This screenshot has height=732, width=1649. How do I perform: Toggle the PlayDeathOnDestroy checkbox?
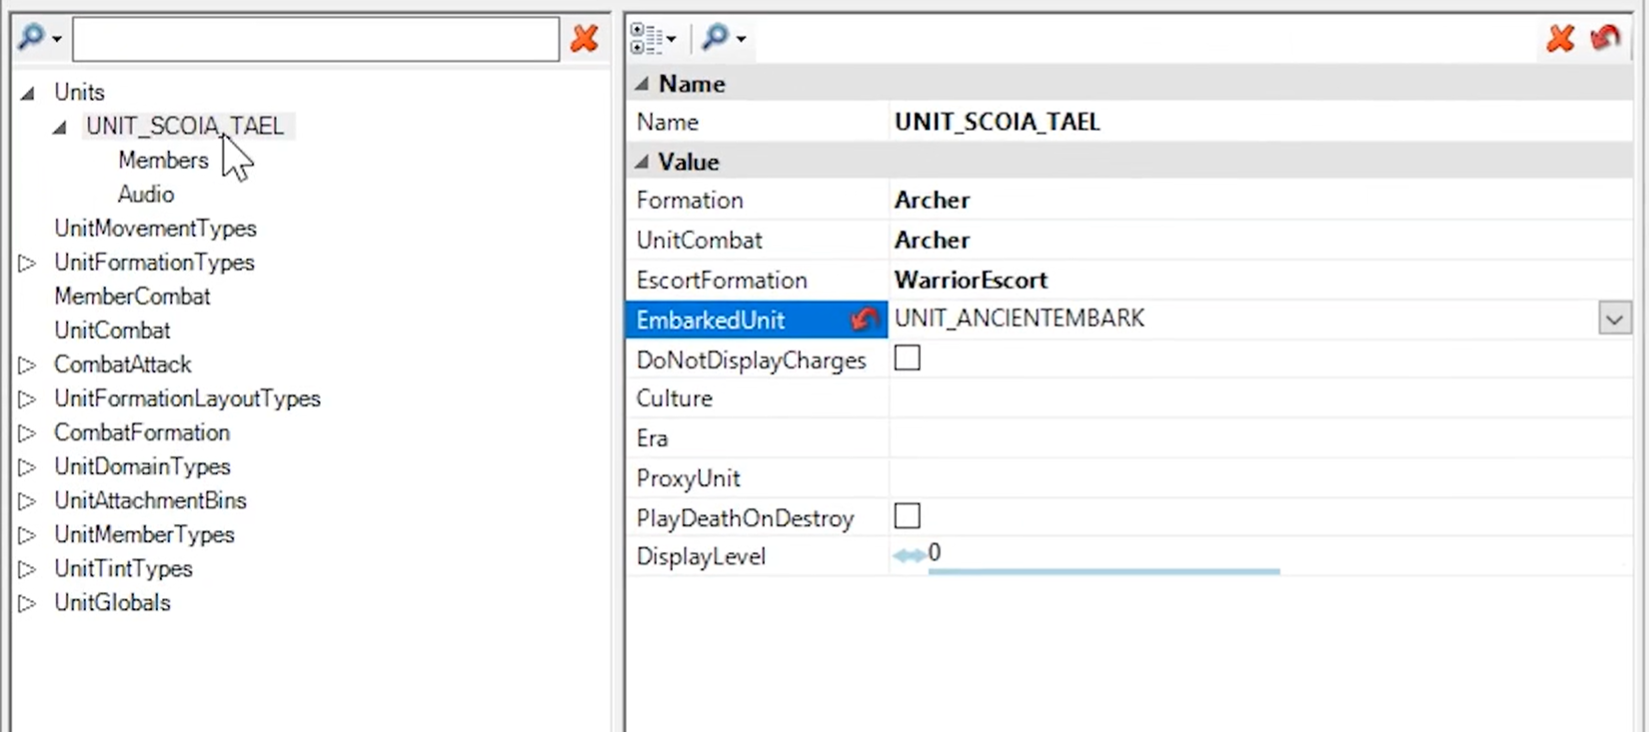click(907, 516)
